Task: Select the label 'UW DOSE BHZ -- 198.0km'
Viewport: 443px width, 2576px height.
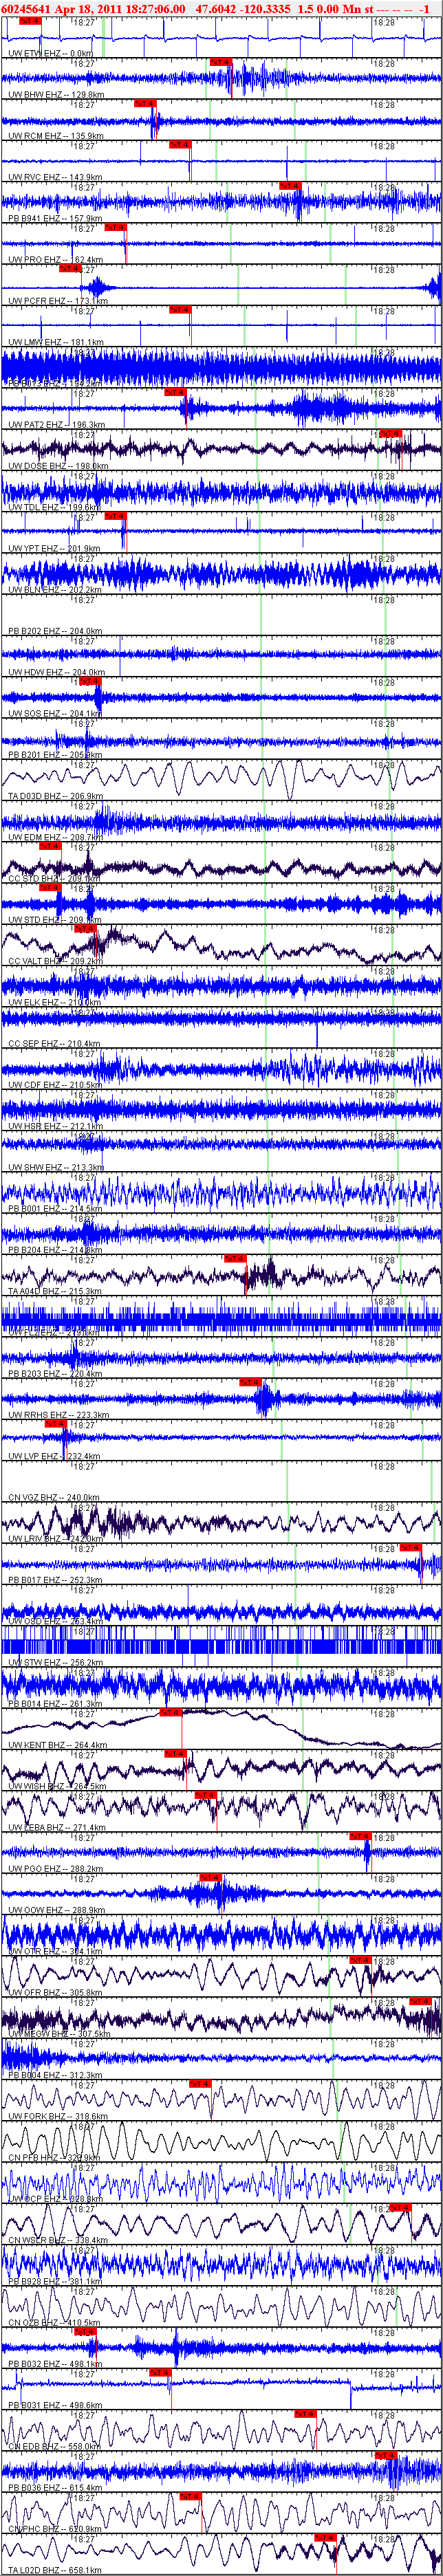Action: pos(58,465)
